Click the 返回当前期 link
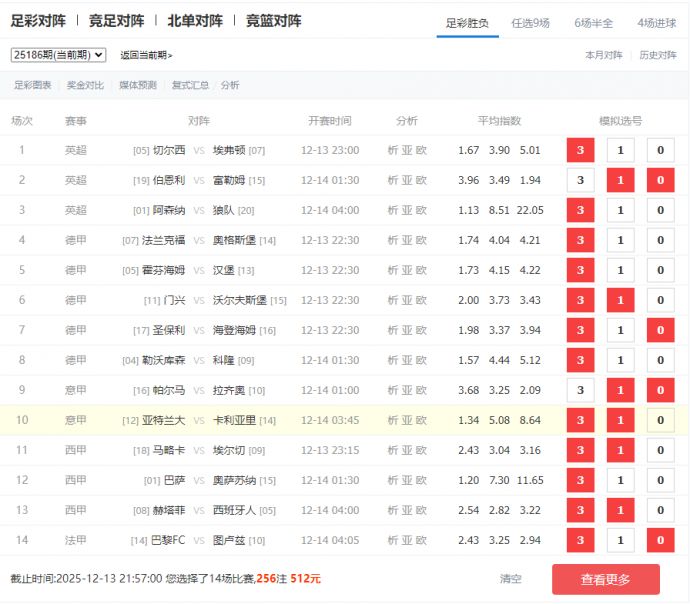The image size is (690, 604). 146,55
